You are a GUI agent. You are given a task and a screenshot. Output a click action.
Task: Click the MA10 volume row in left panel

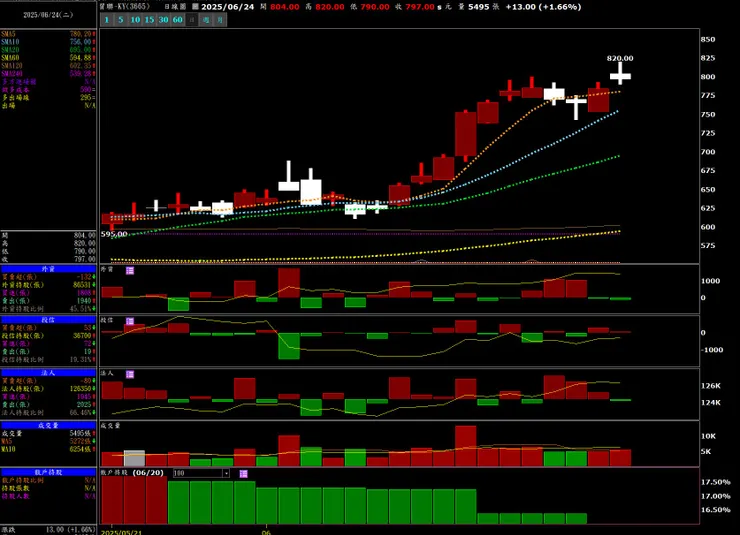tap(48, 449)
